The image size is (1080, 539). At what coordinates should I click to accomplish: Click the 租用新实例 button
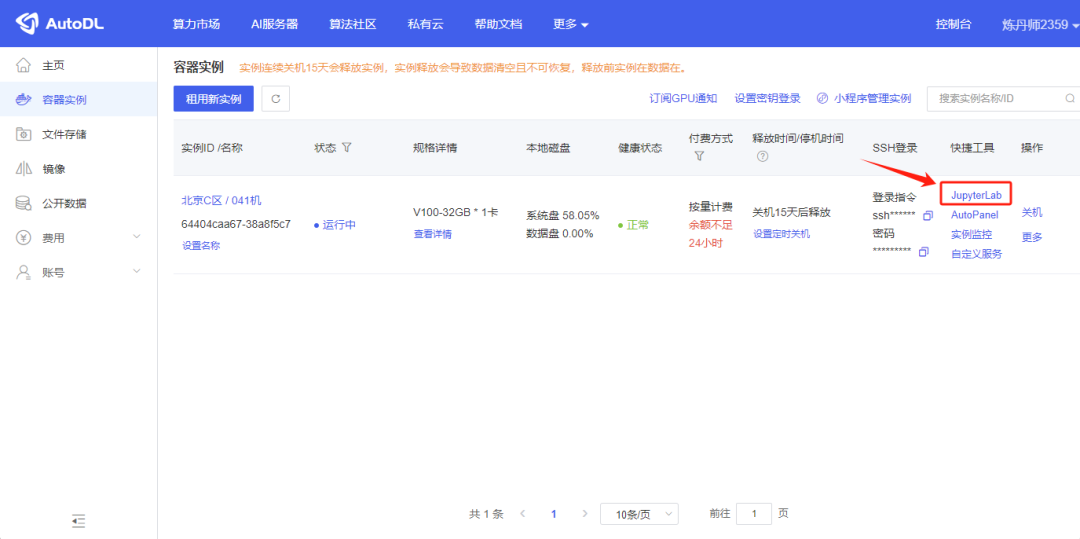point(214,98)
